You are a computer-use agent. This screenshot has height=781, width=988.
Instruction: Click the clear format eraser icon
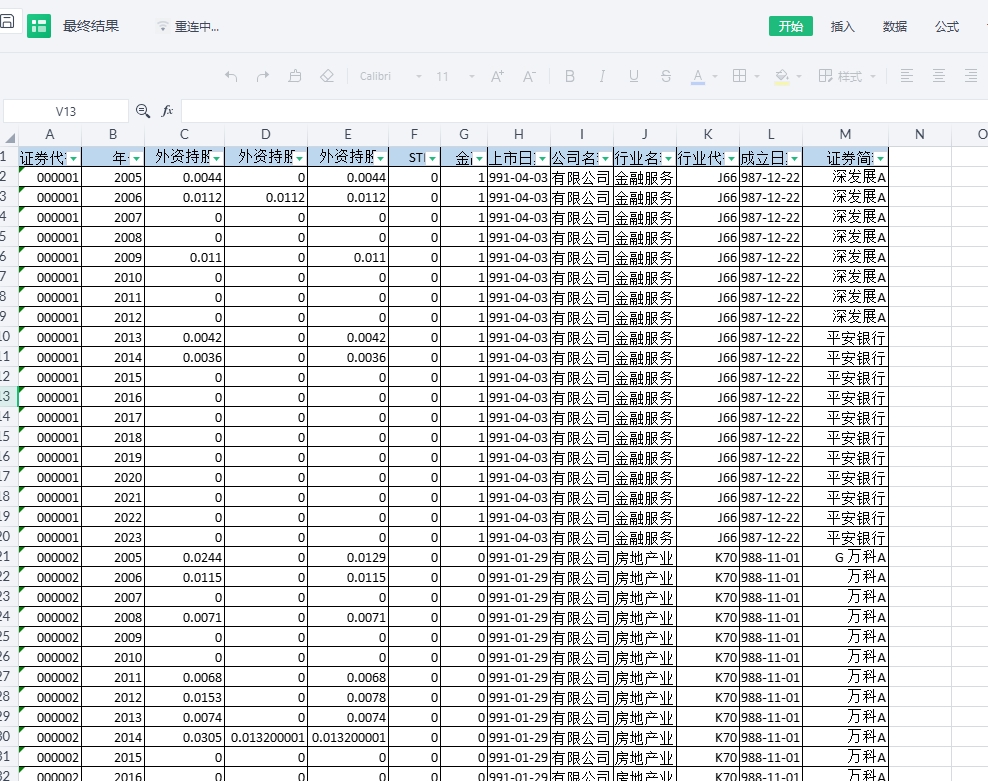tap(327, 76)
